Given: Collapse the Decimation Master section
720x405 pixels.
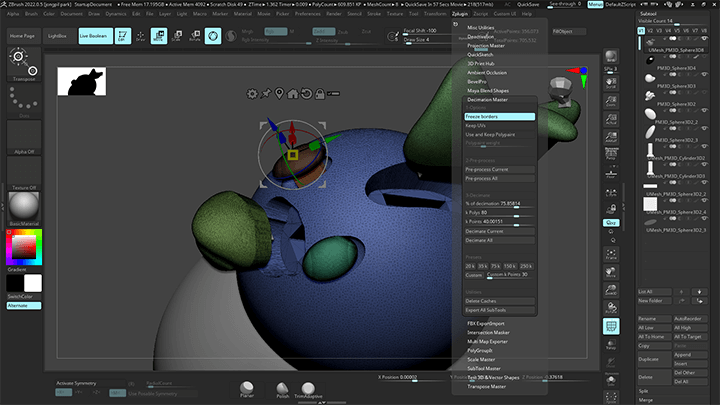Looking at the screenshot, I should (x=488, y=100).
